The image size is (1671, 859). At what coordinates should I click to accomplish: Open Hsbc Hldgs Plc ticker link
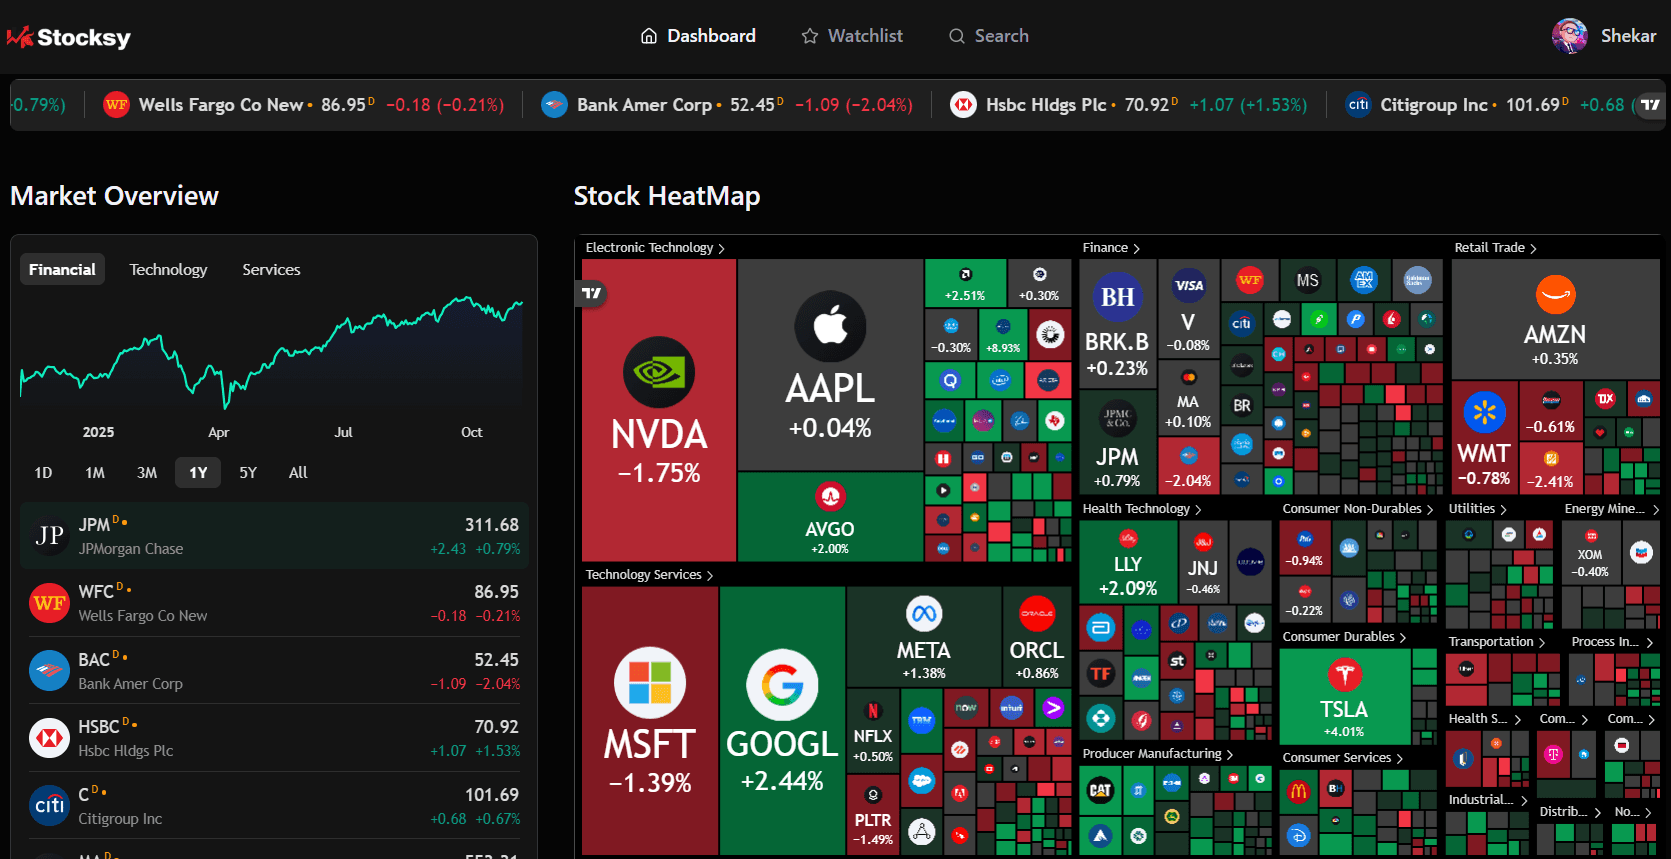click(1129, 105)
